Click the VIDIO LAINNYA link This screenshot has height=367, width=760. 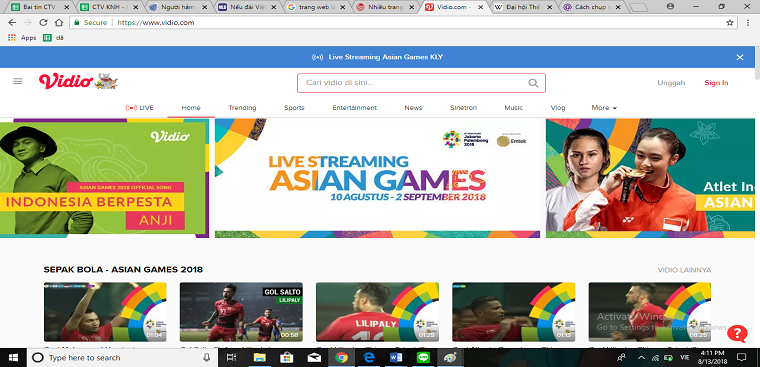coord(684,270)
